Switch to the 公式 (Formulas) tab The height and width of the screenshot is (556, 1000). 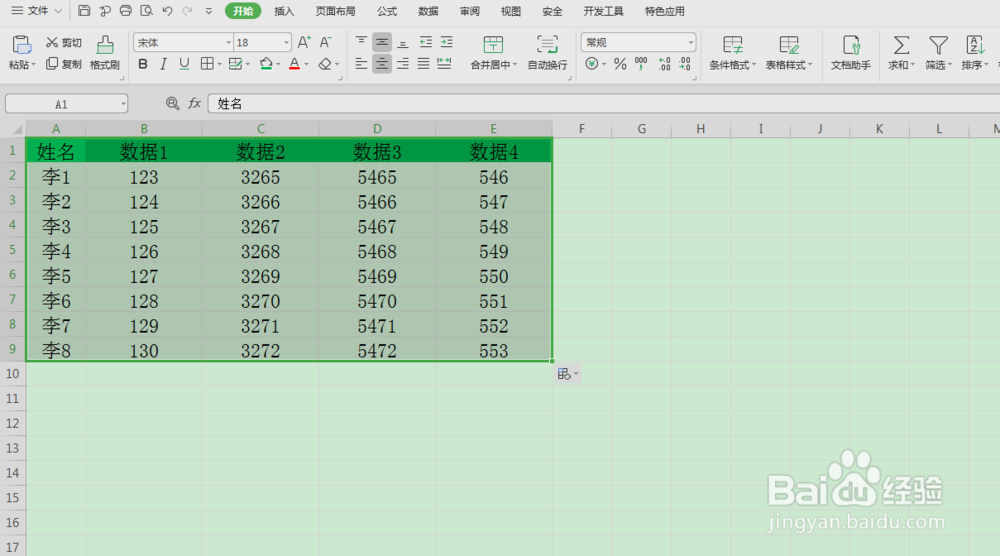click(x=386, y=11)
